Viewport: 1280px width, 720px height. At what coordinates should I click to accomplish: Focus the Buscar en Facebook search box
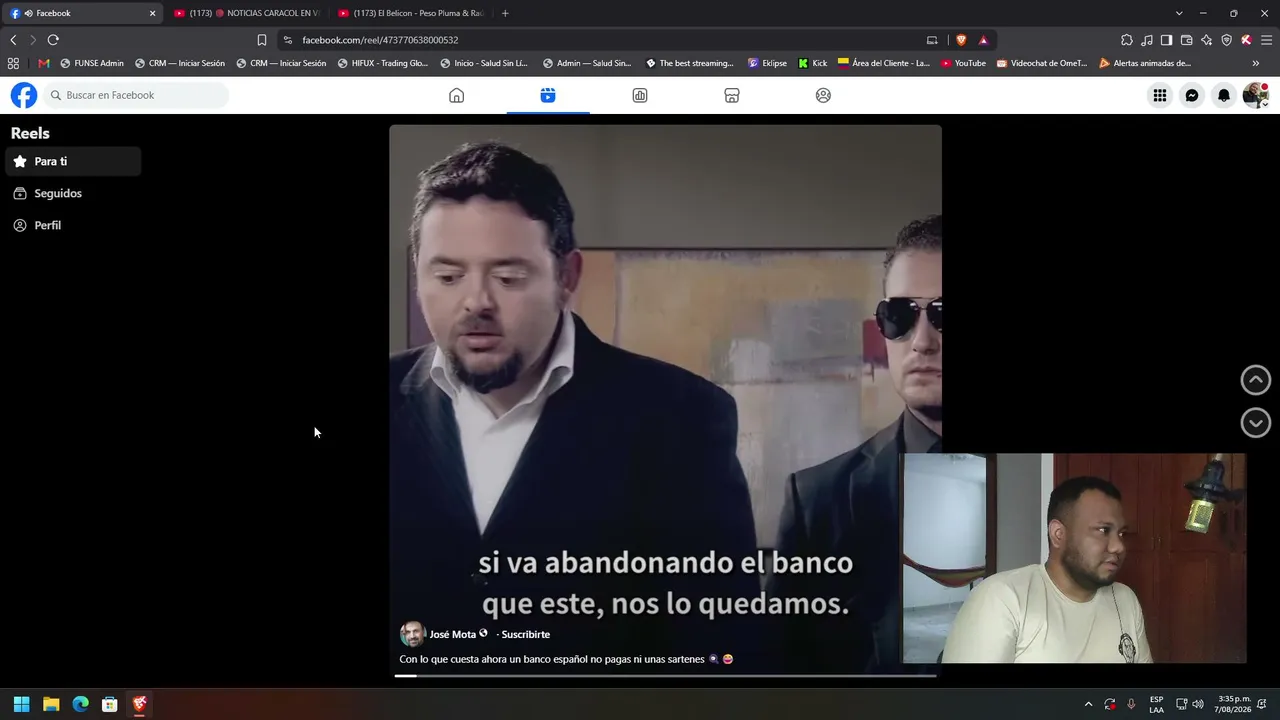coord(136,95)
